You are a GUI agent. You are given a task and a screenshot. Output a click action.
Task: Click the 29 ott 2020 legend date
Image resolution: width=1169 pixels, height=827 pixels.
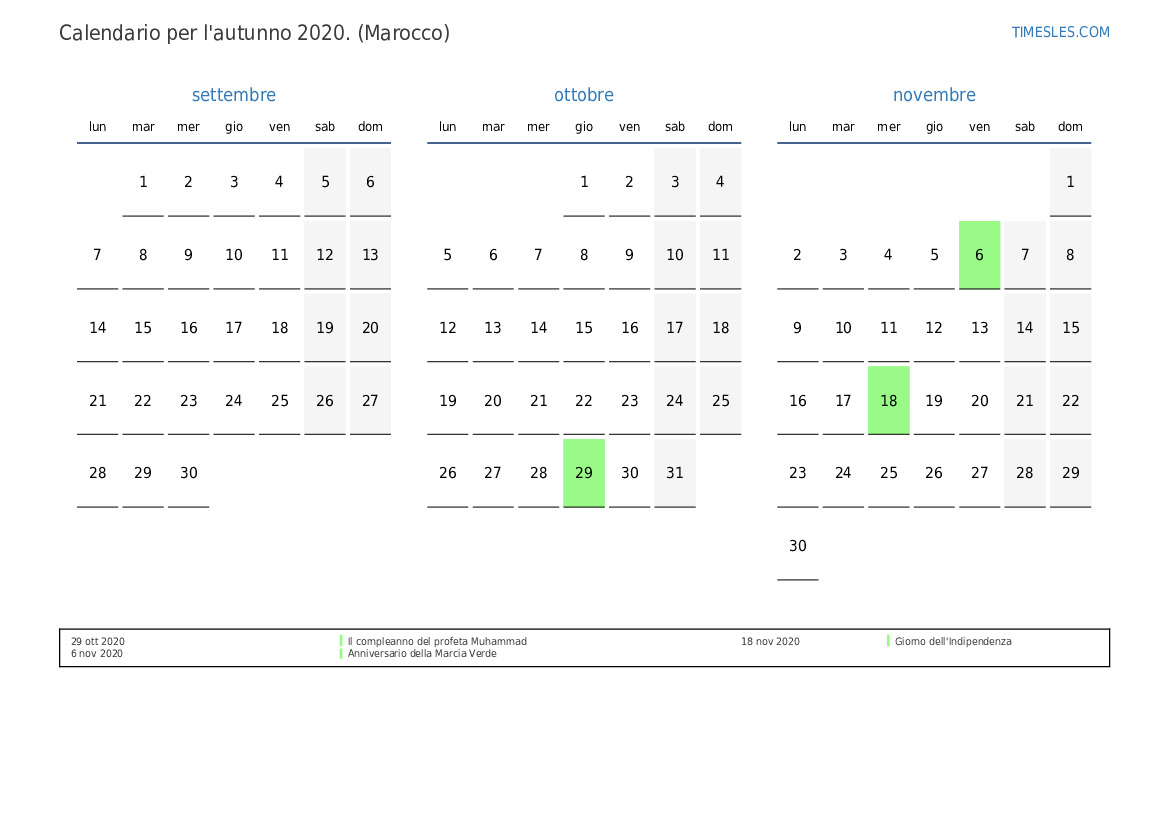tap(98, 642)
